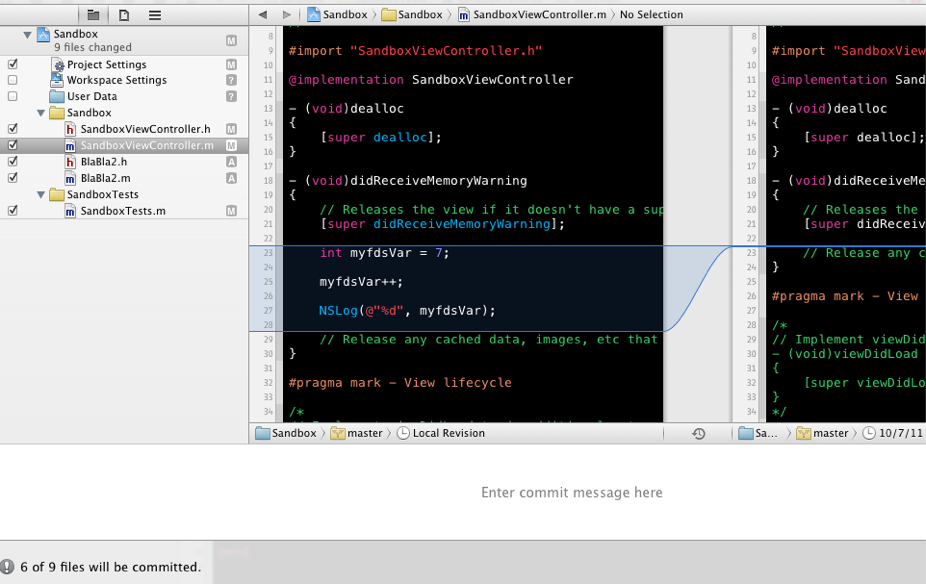Click the blank document icon in the toolbar
Viewport: 926px width, 584px height.
[x=124, y=14]
